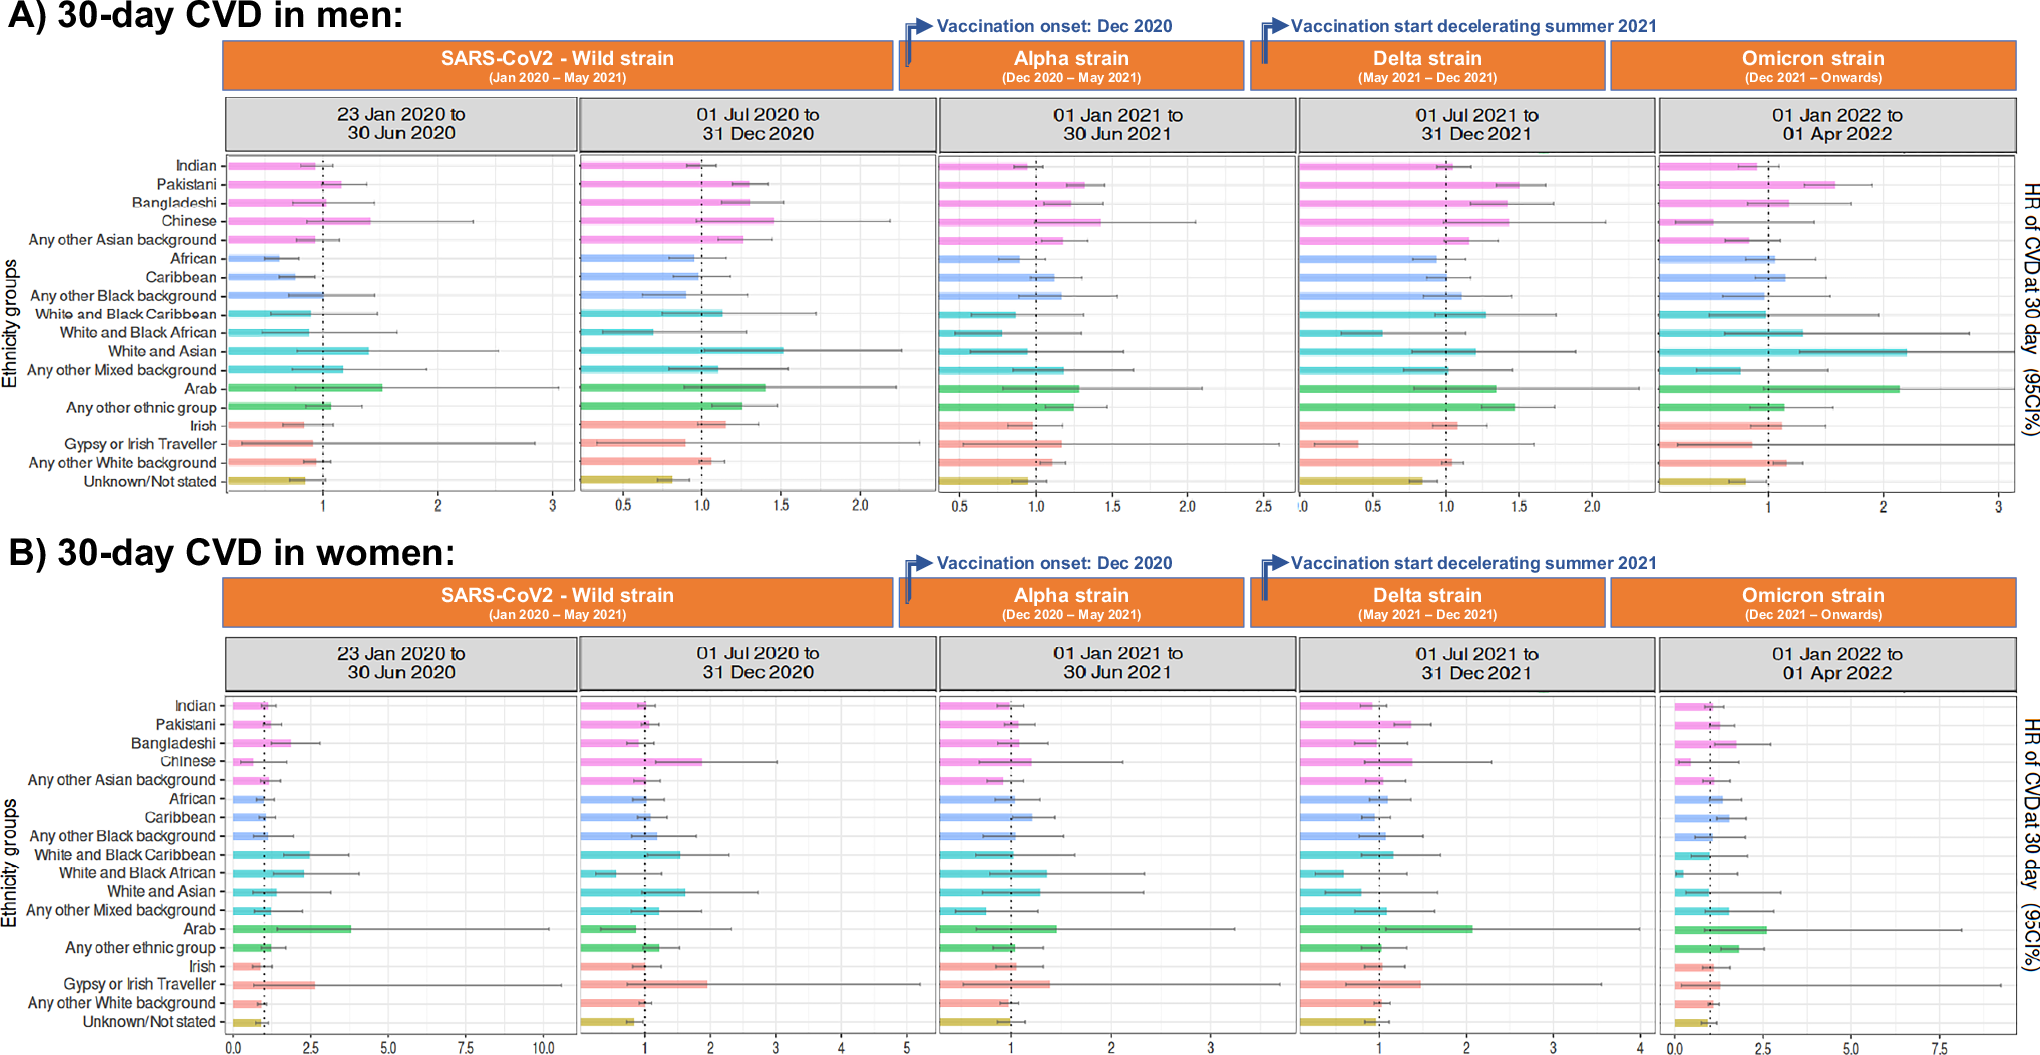This screenshot has width=2040, height=1055.
Task: Select "01 Jul 2020 to 31 Dec 2020" header in women panel
Action: pos(758,663)
